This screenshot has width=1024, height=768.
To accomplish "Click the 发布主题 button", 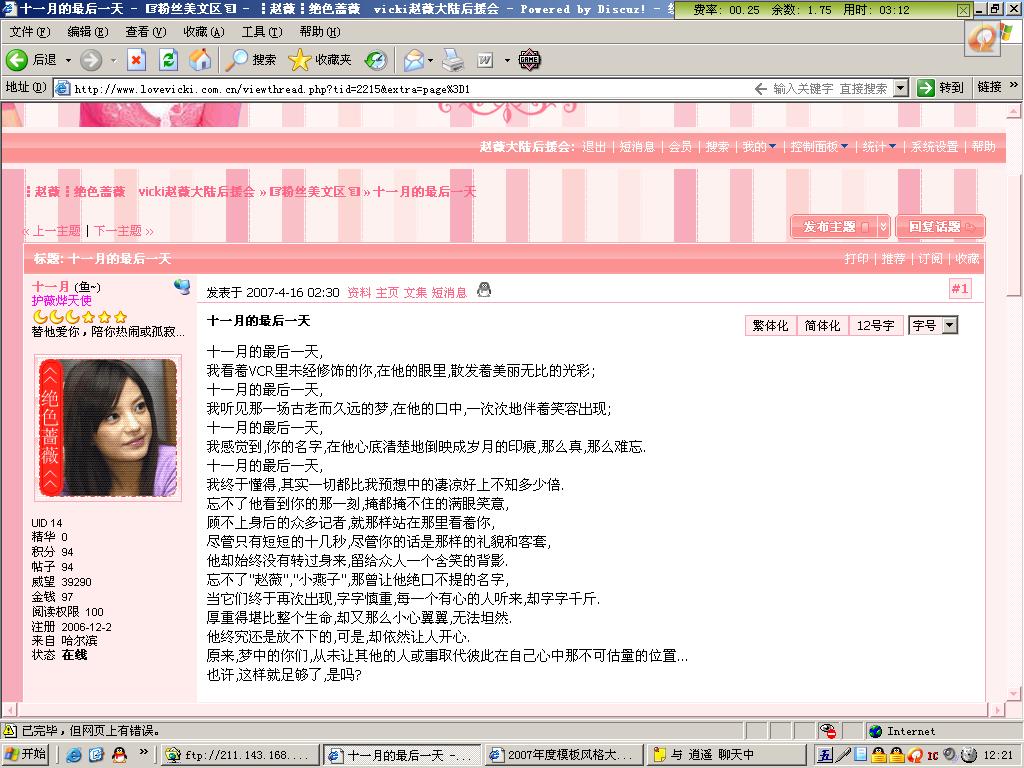I will tap(833, 227).
